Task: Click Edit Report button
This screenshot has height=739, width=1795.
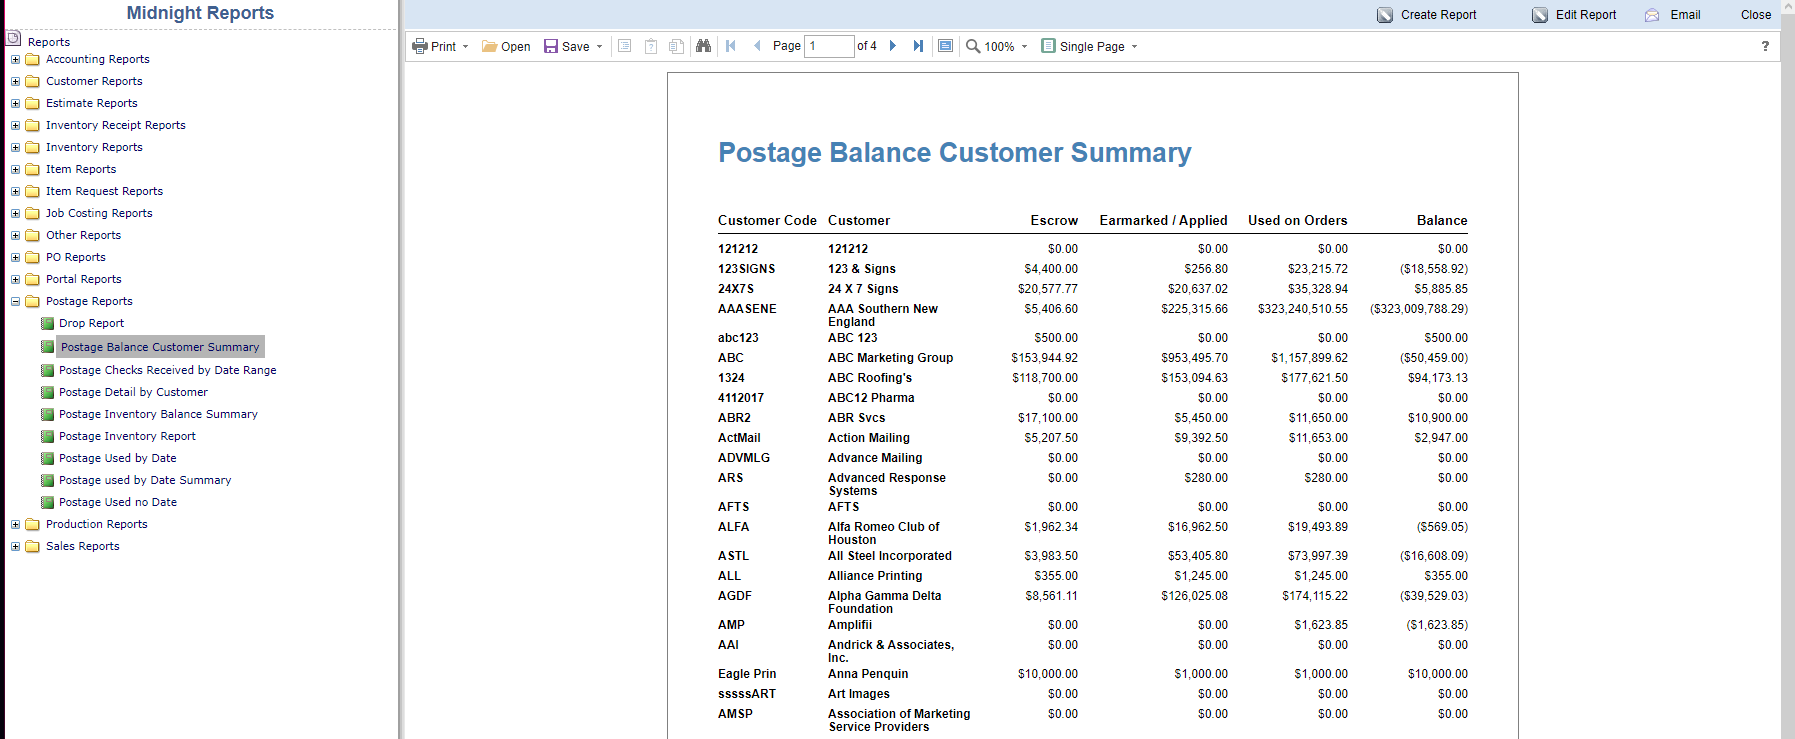Action: pos(1574,15)
